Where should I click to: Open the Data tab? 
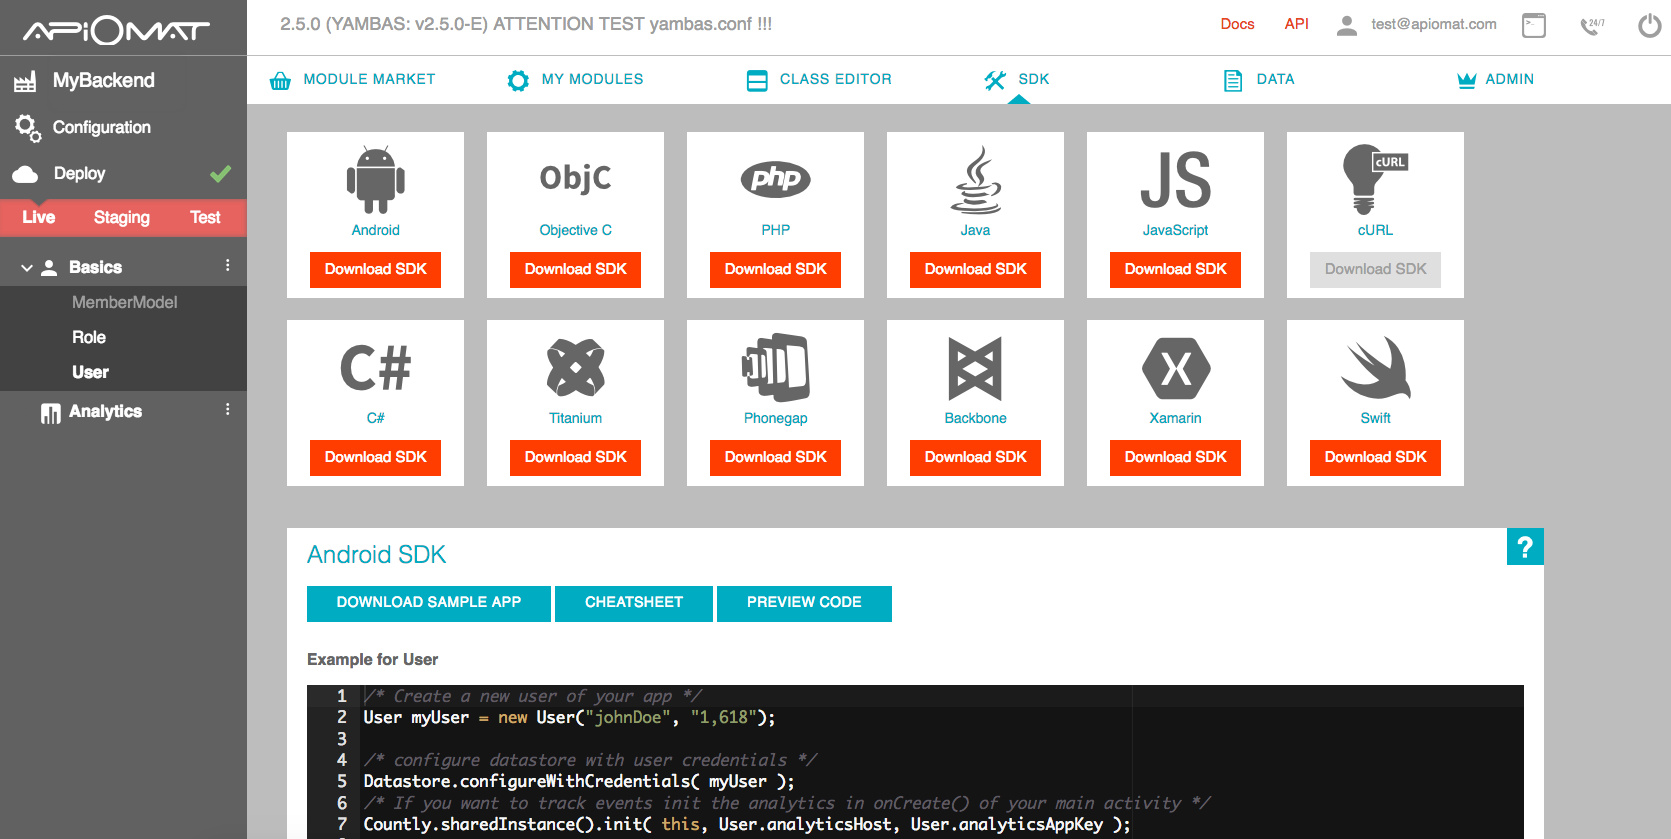coord(1259,79)
